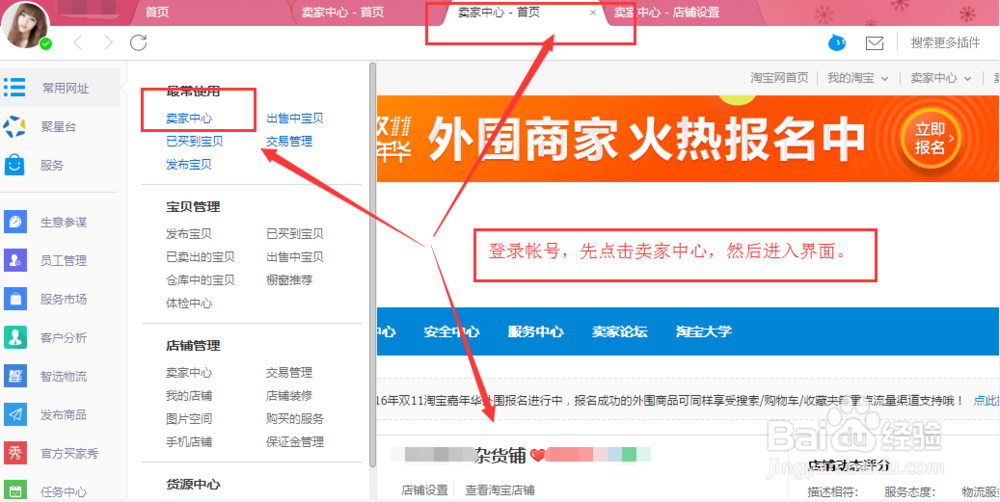Open 保证金管理 link
Image resolution: width=1000 pixels, height=502 pixels.
point(295,441)
